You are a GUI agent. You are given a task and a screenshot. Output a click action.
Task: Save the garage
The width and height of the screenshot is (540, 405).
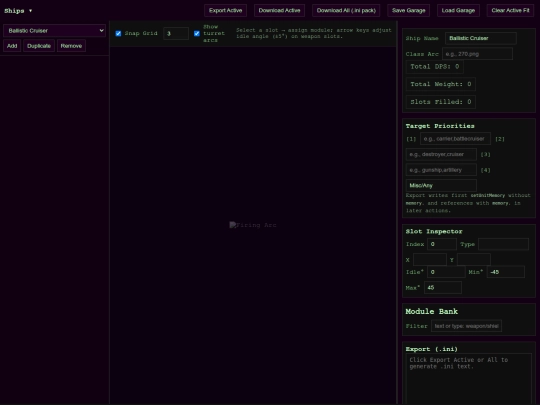click(x=408, y=10)
